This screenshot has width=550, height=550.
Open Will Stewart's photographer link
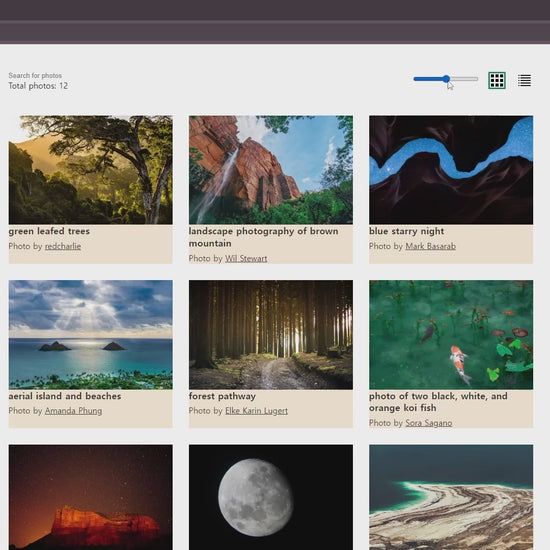pyautogui.click(x=246, y=259)
